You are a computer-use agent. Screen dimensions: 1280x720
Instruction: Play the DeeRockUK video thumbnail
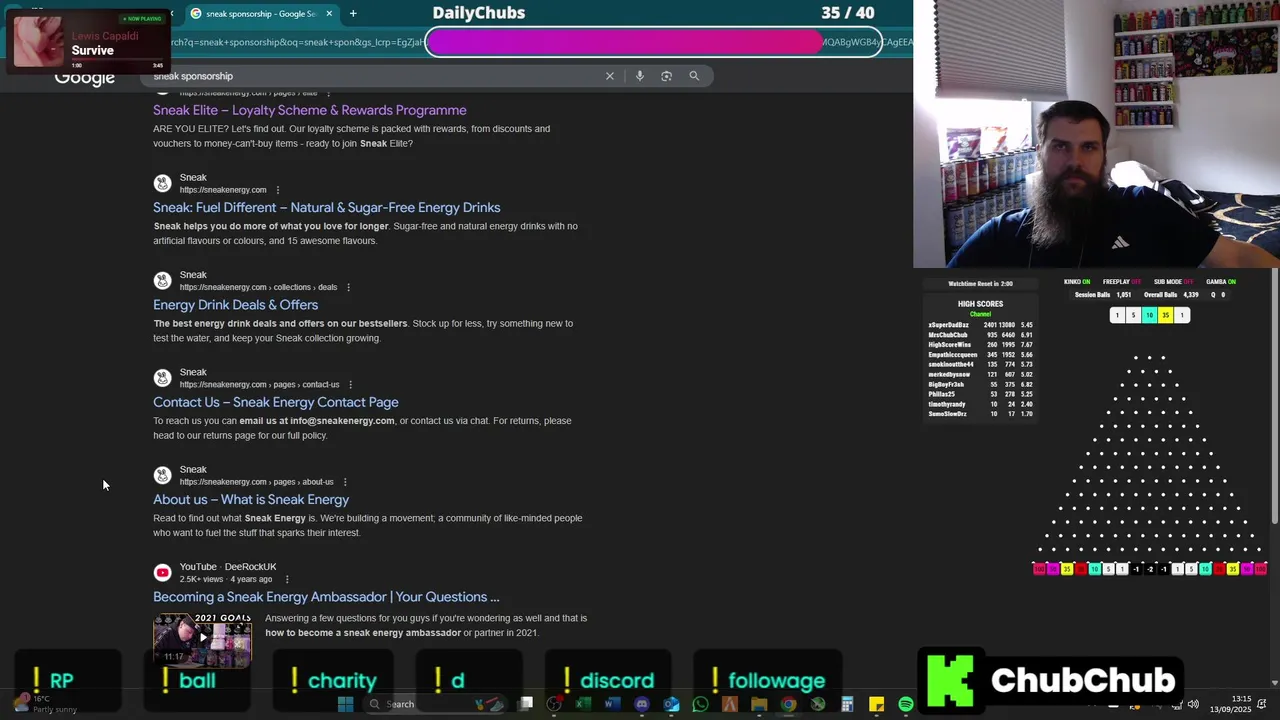pos(202,639)
